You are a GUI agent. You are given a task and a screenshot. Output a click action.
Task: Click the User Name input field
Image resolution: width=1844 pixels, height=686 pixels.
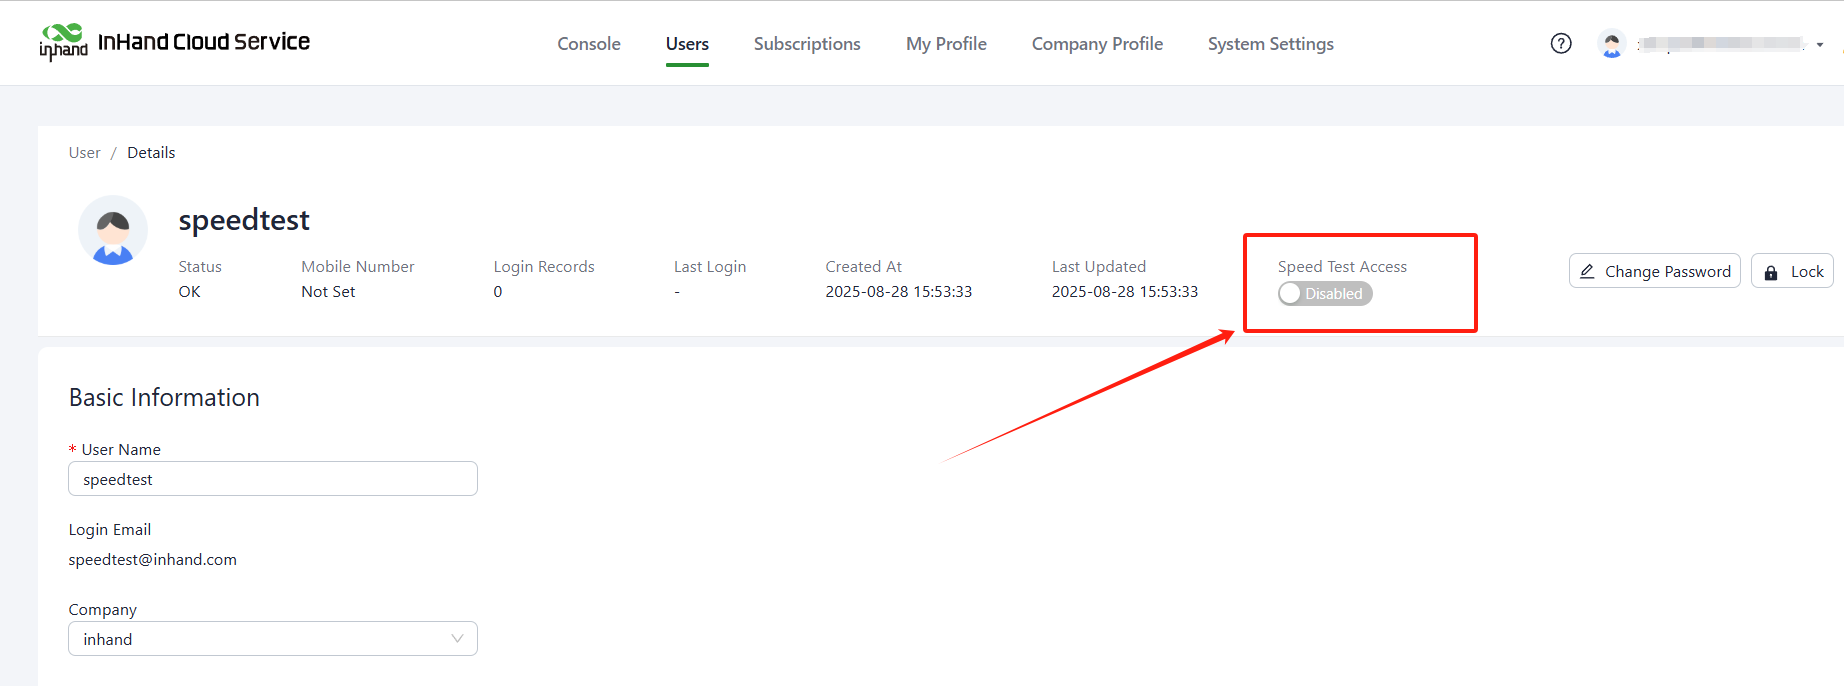point(272,479)
